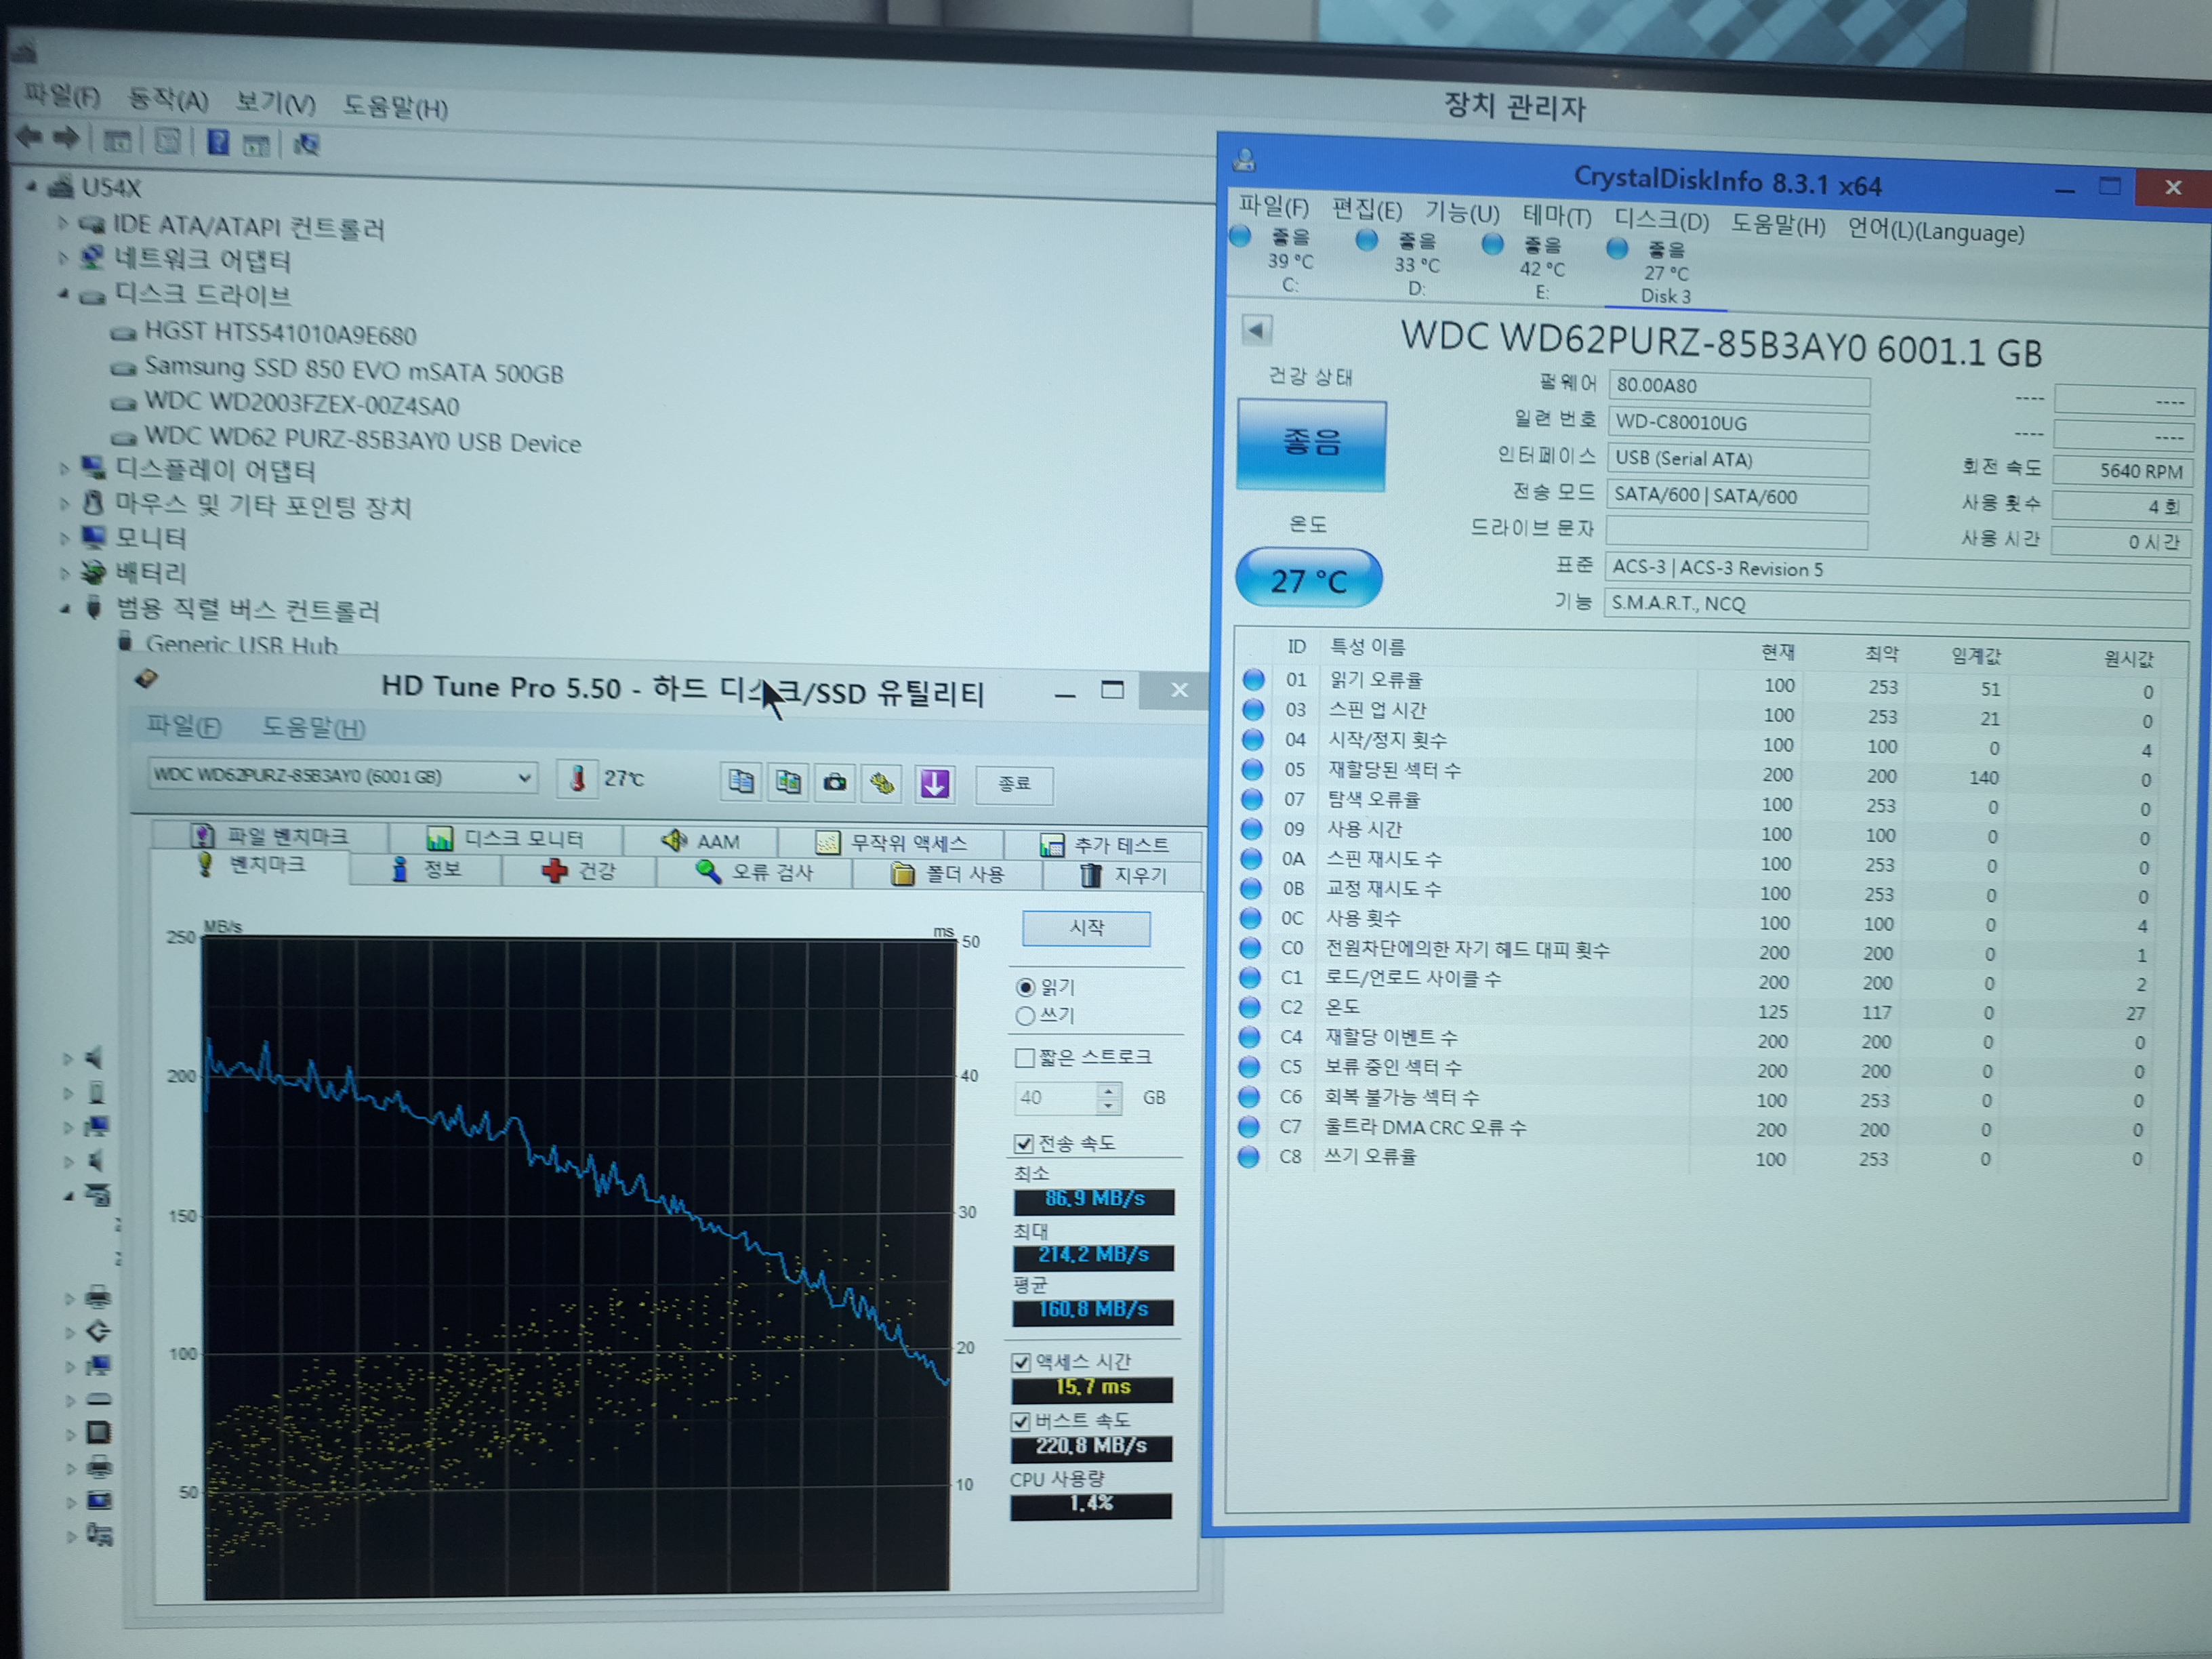Click the show console tree icon in Device Manager
Viewport: 2212px width, 1659px height.
[117, 140]
